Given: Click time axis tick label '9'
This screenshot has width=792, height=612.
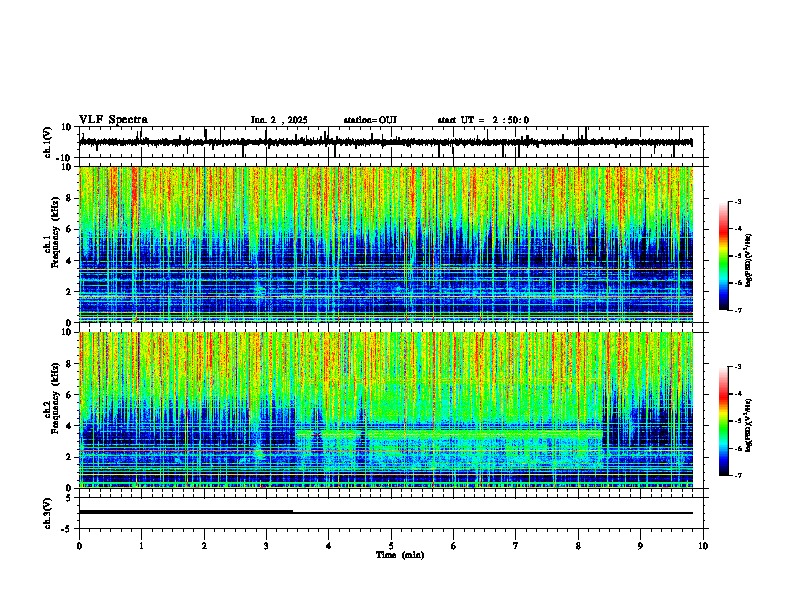Looking at the screenshot, I should click(640, 546).
